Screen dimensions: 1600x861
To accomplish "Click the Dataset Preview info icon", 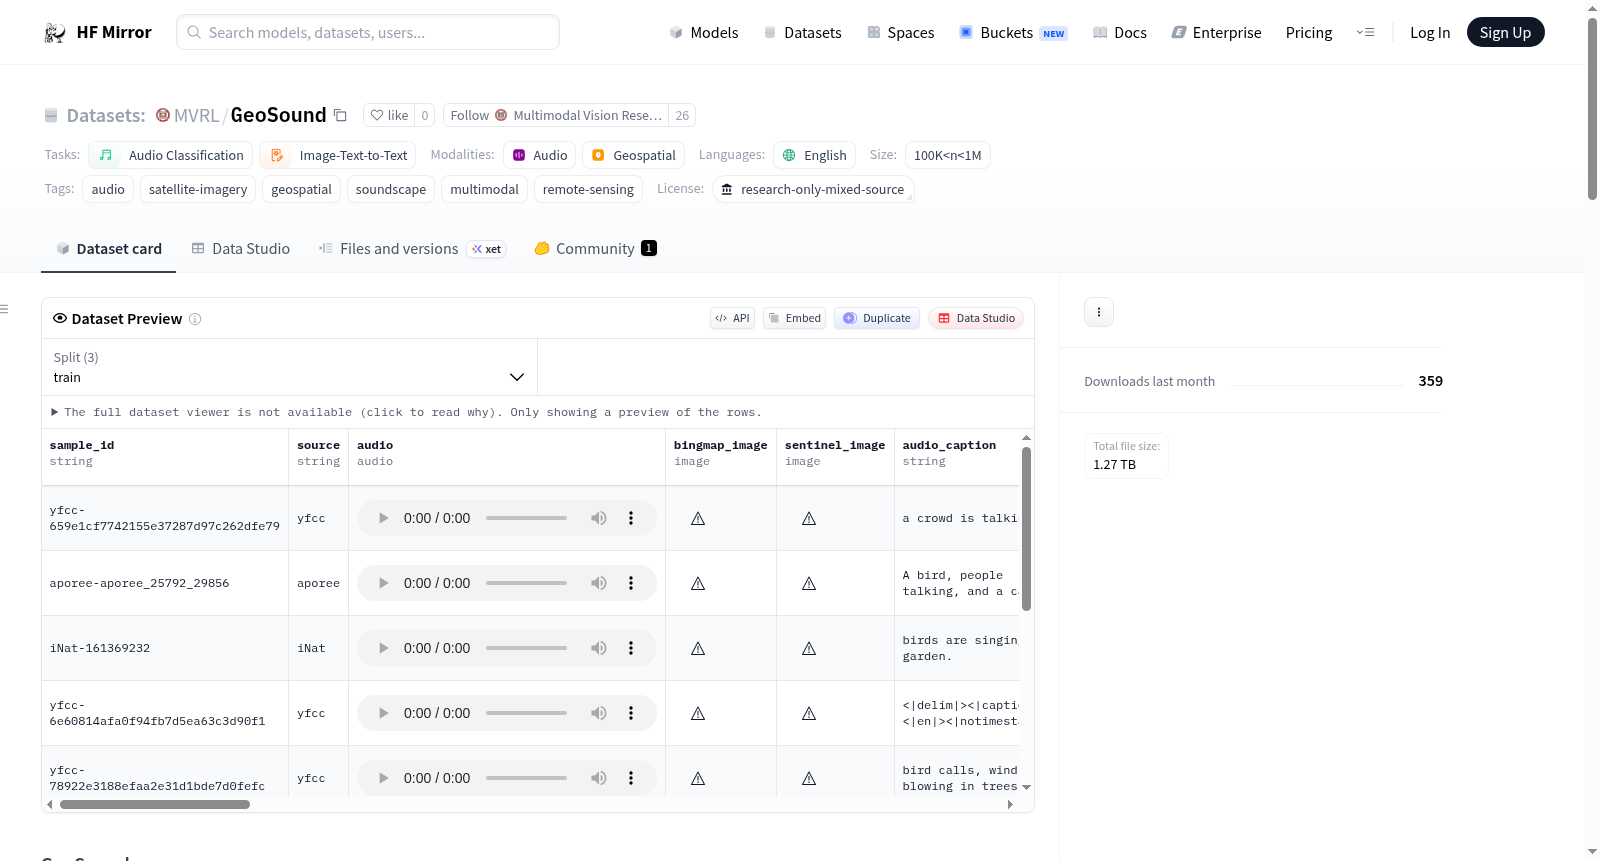I will (x=195, y=319).
